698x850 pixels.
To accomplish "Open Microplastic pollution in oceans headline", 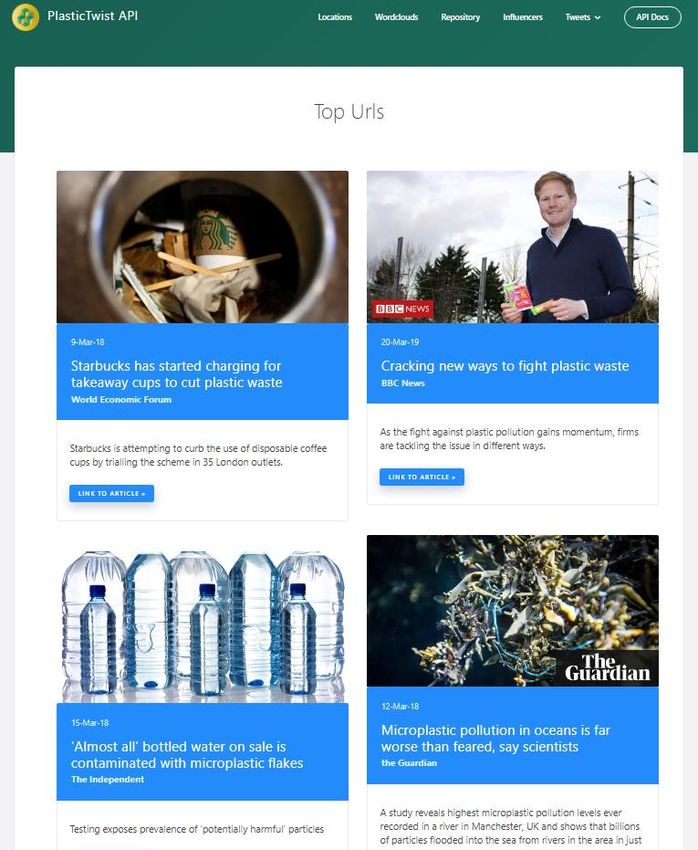I will pyautogui.click(x=495, y=738).
